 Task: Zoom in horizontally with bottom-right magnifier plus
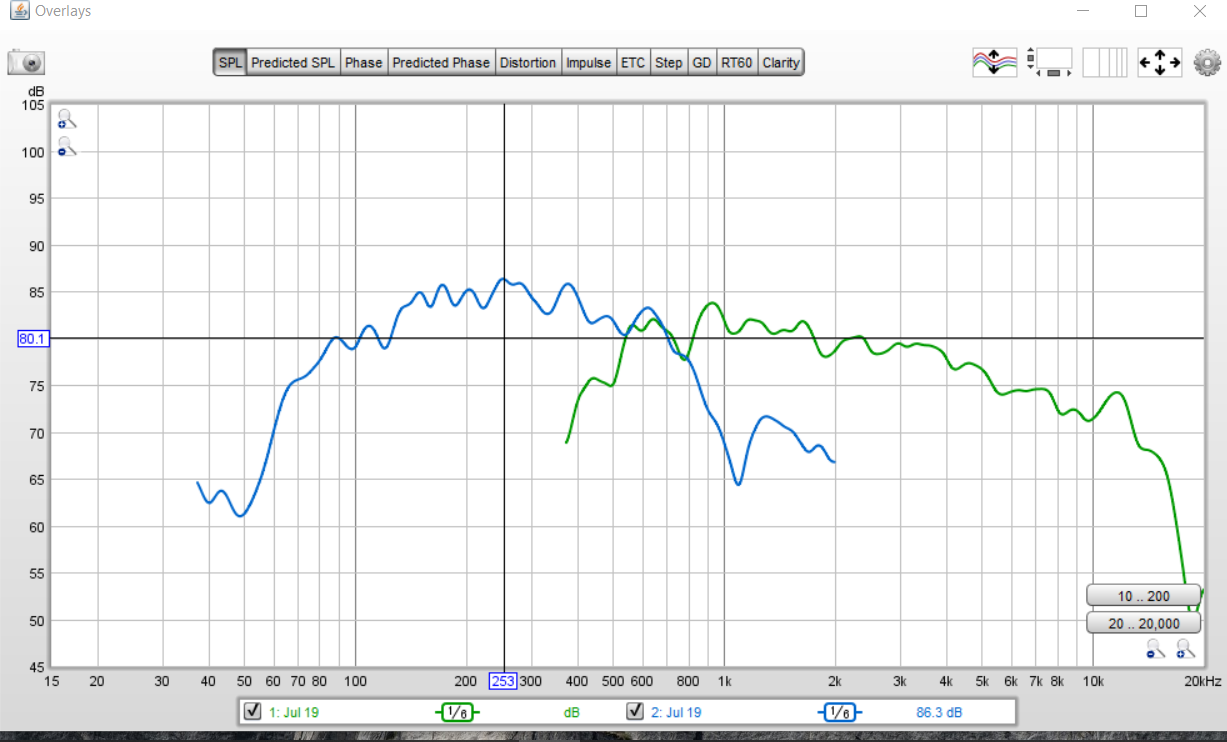pos(1186,649)
